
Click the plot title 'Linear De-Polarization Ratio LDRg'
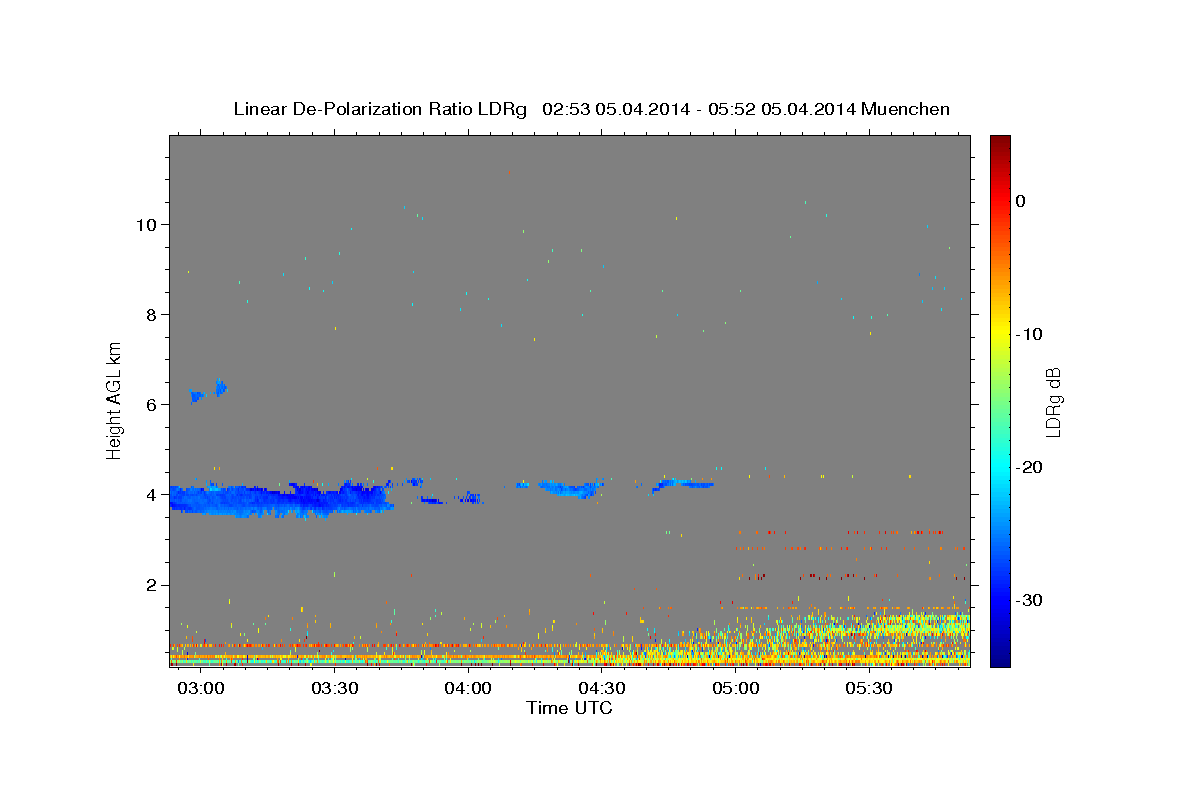pos(380,109)
